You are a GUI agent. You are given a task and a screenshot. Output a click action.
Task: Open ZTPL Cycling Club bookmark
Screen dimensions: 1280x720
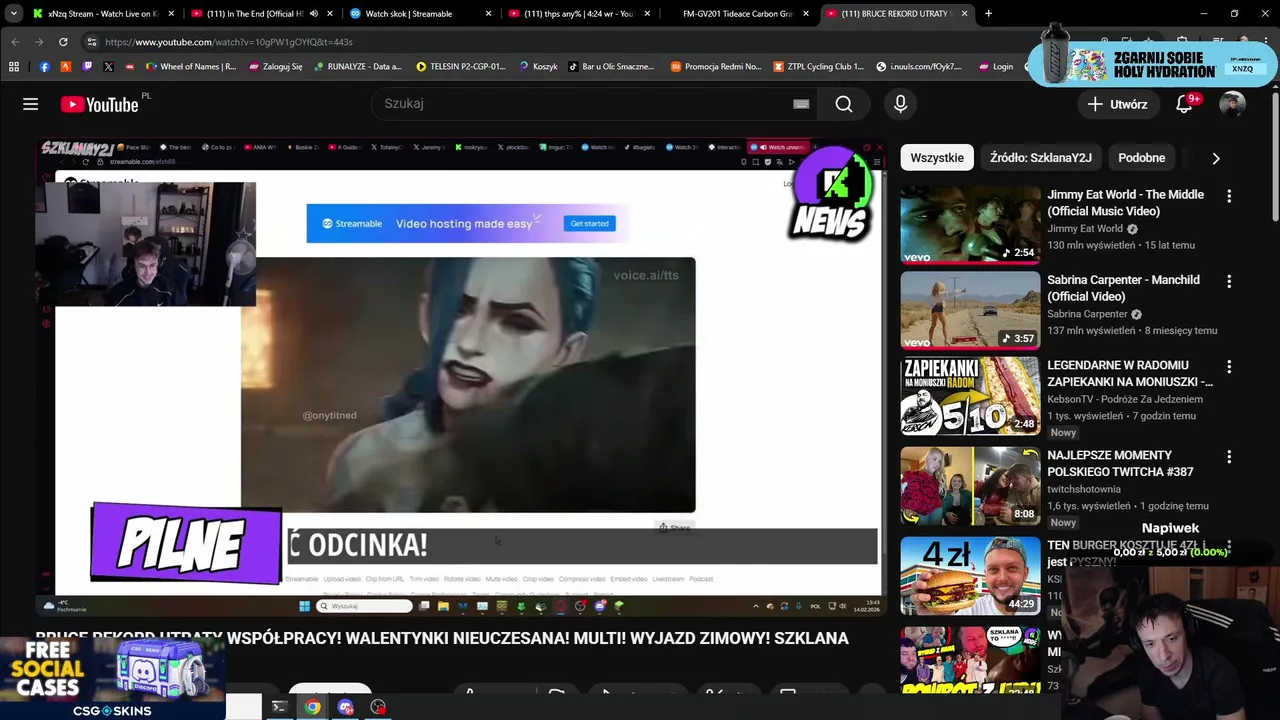tap(818, 67)
